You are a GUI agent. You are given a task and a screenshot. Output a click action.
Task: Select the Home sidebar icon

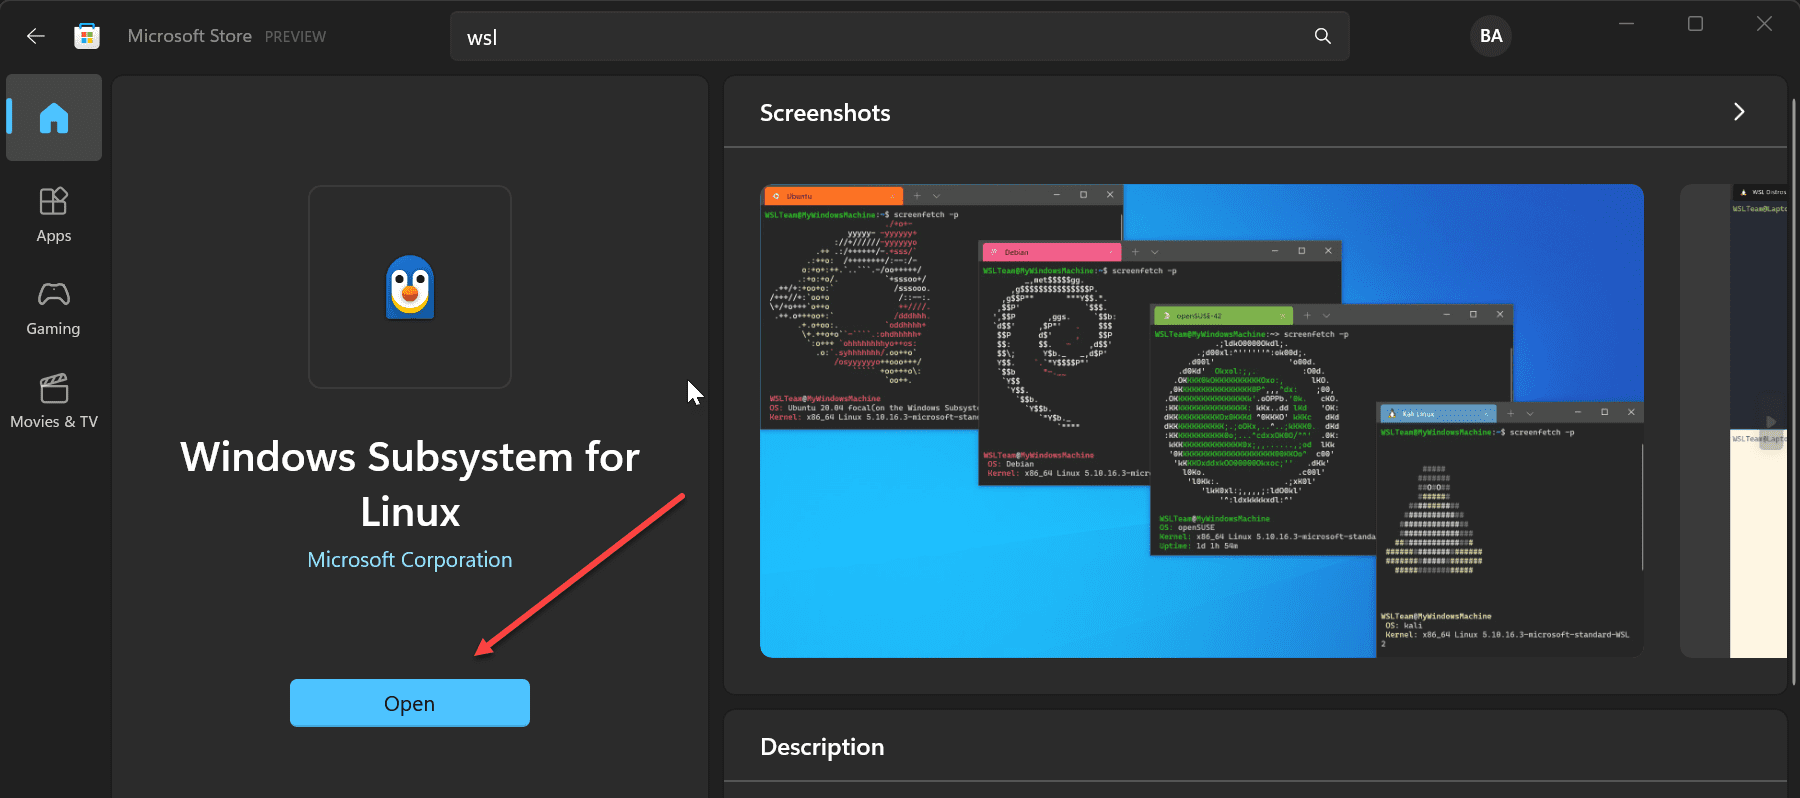54,118
